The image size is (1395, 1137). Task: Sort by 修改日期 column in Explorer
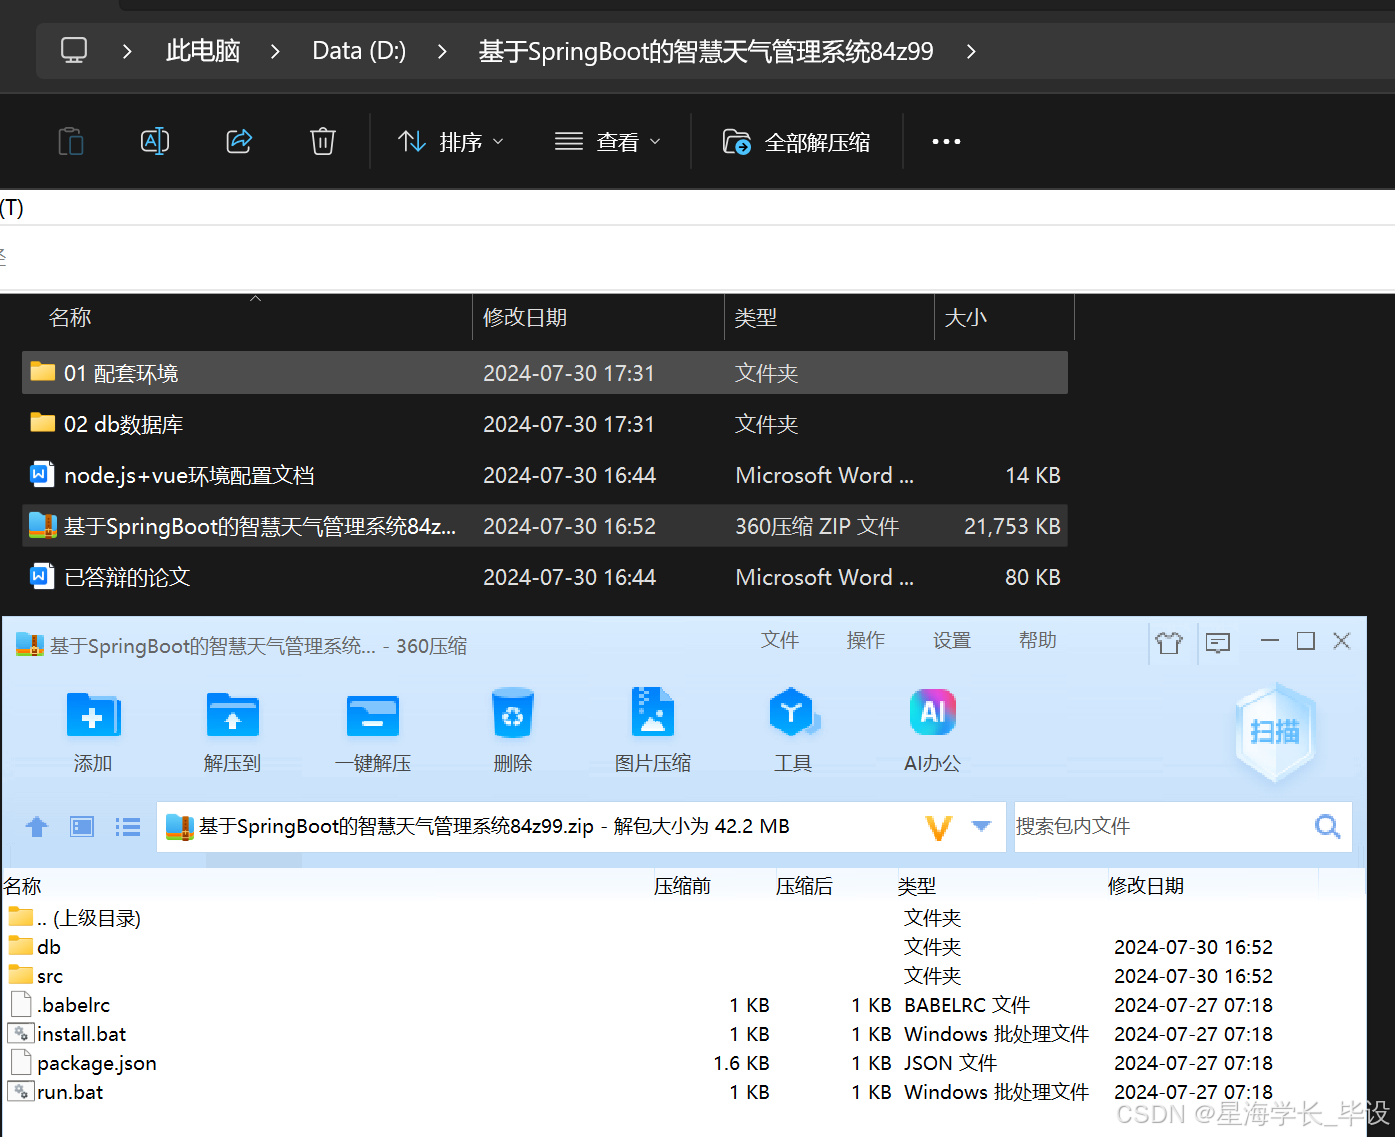[x=525, y=318]
